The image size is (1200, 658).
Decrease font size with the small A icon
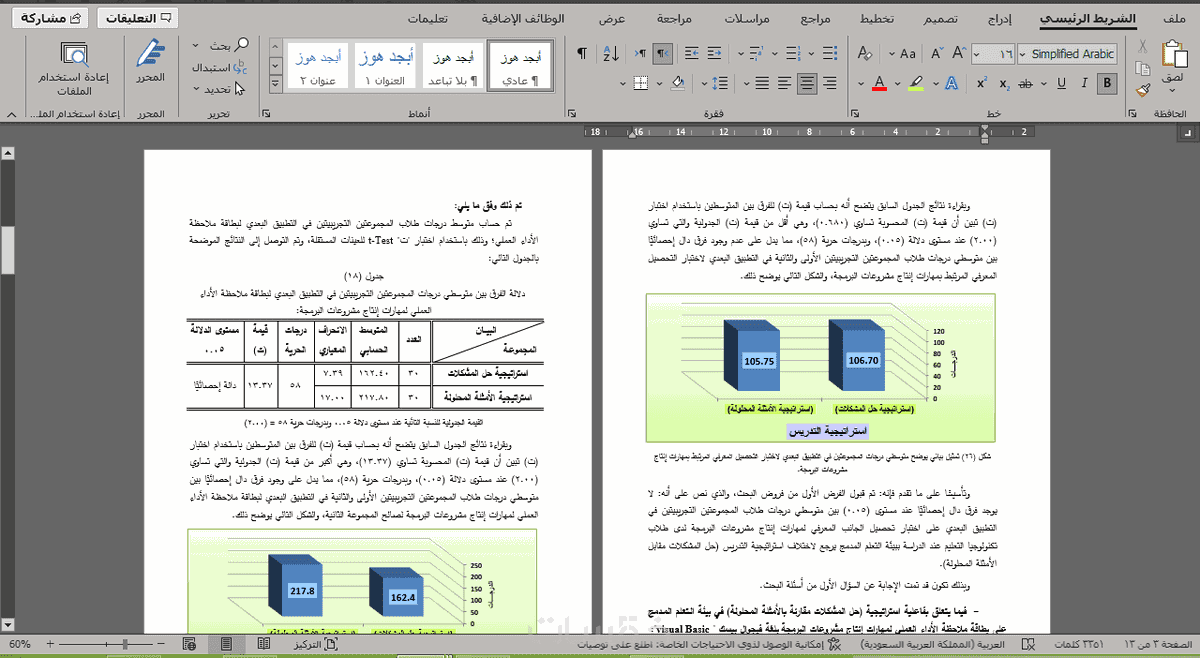click(x=937, y=53)
